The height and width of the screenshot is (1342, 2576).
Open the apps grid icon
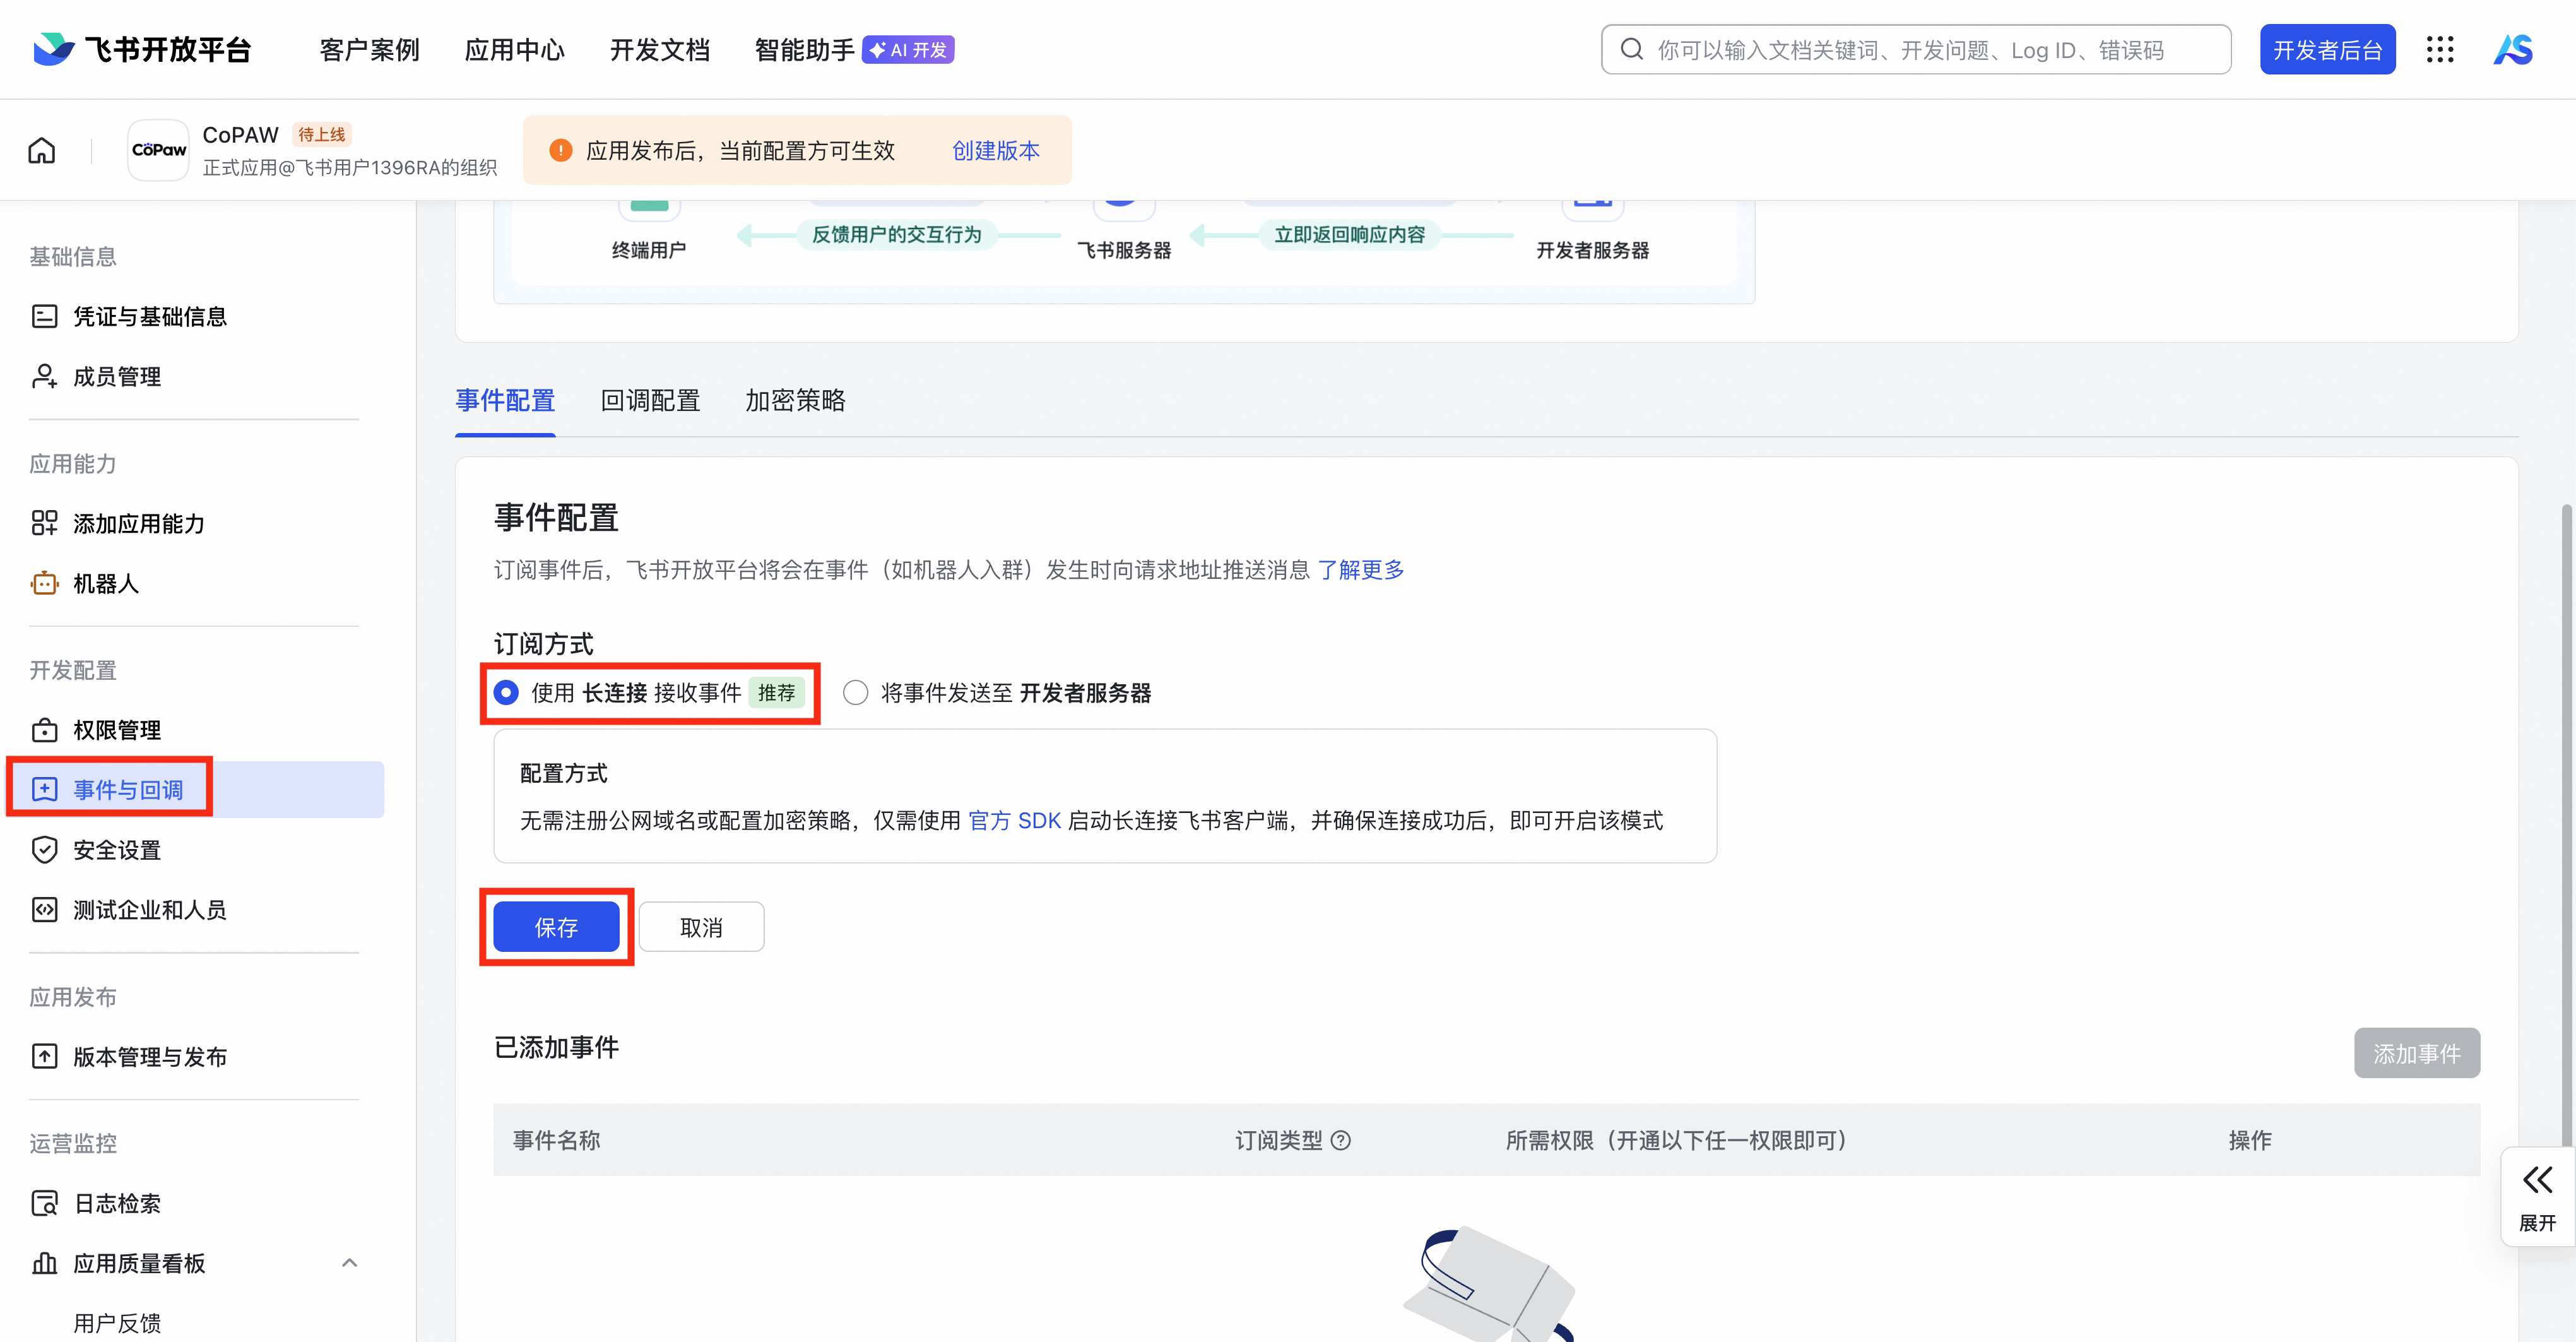pos(2439,50)
